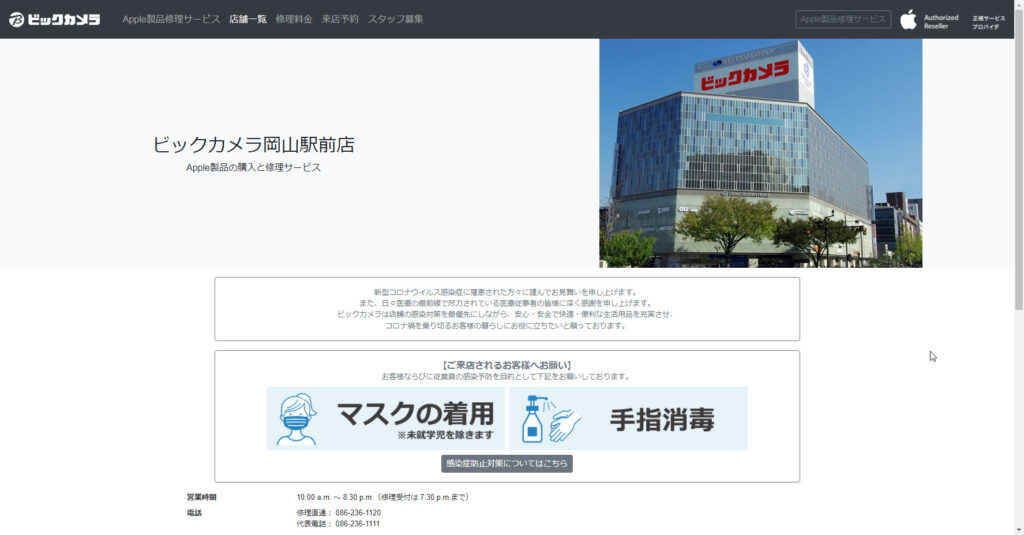The height and width of the screenshot is (535, 1024).
Task: Click the 修理直通 086-236-1120 number
Action: tap(338, 513)
